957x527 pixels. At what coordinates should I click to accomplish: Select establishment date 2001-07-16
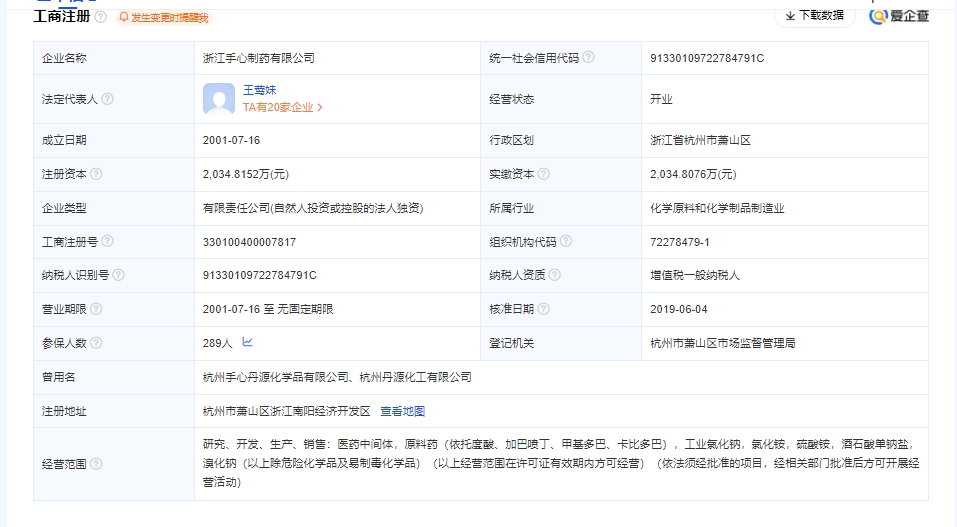231,140
